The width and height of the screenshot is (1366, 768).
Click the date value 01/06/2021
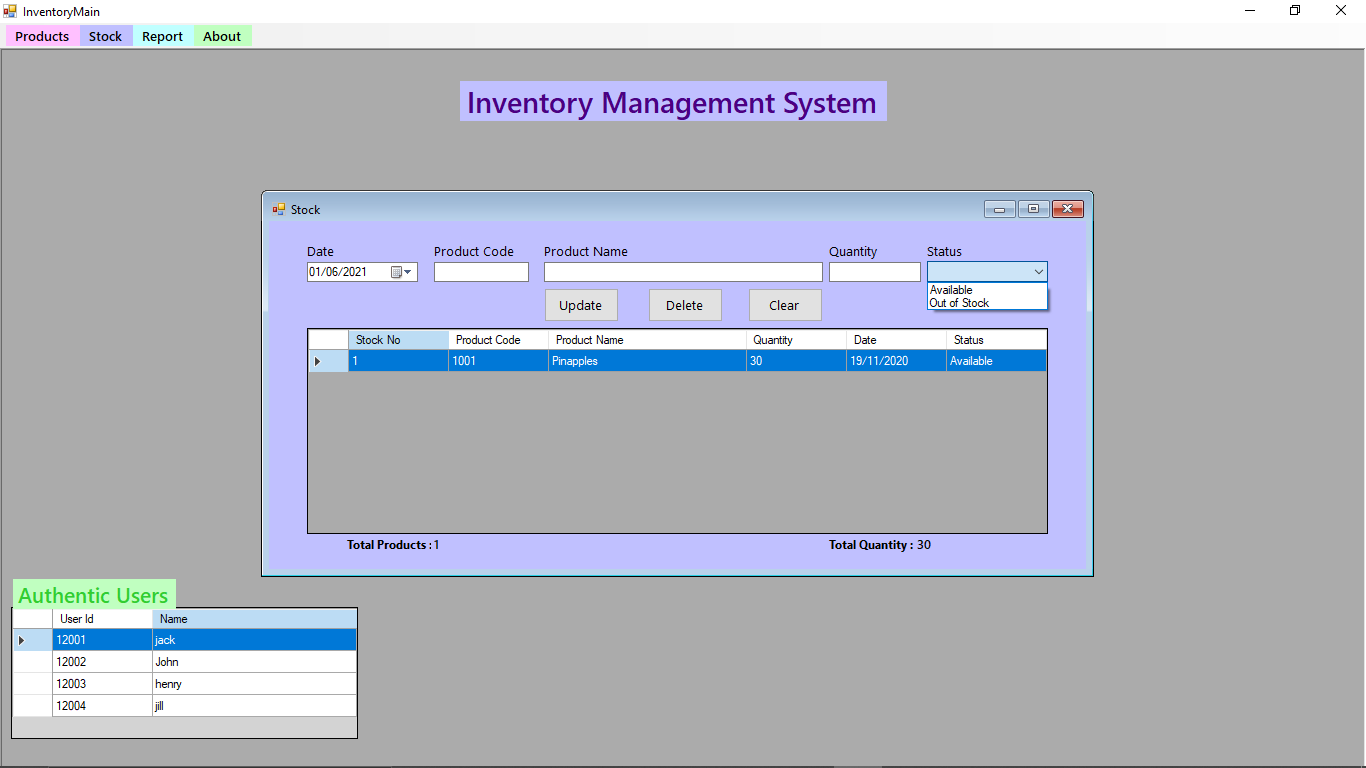click(x=338, y=272)
